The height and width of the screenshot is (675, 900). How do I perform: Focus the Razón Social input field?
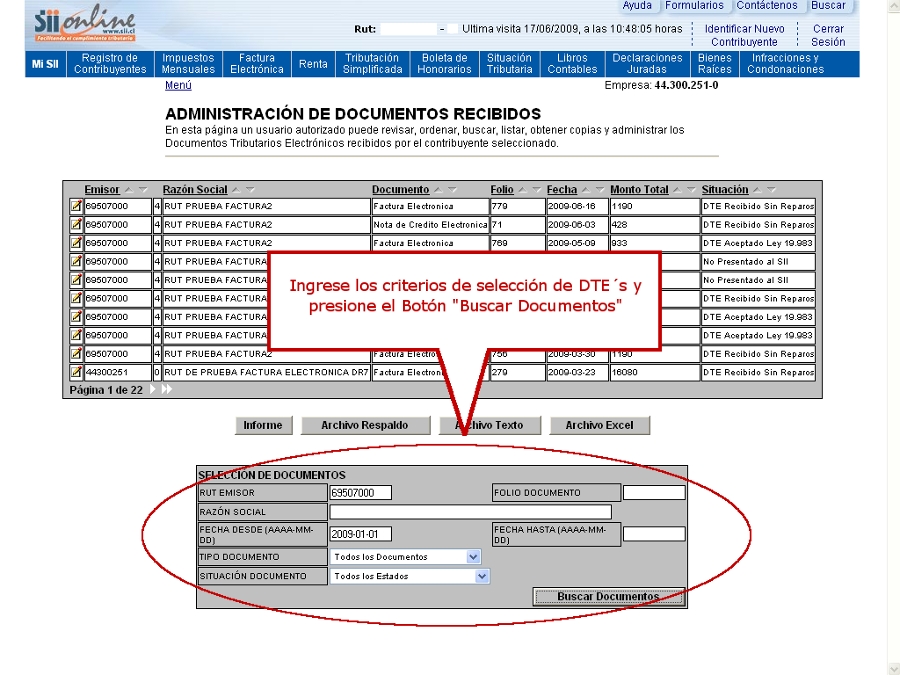click(471, 511)
